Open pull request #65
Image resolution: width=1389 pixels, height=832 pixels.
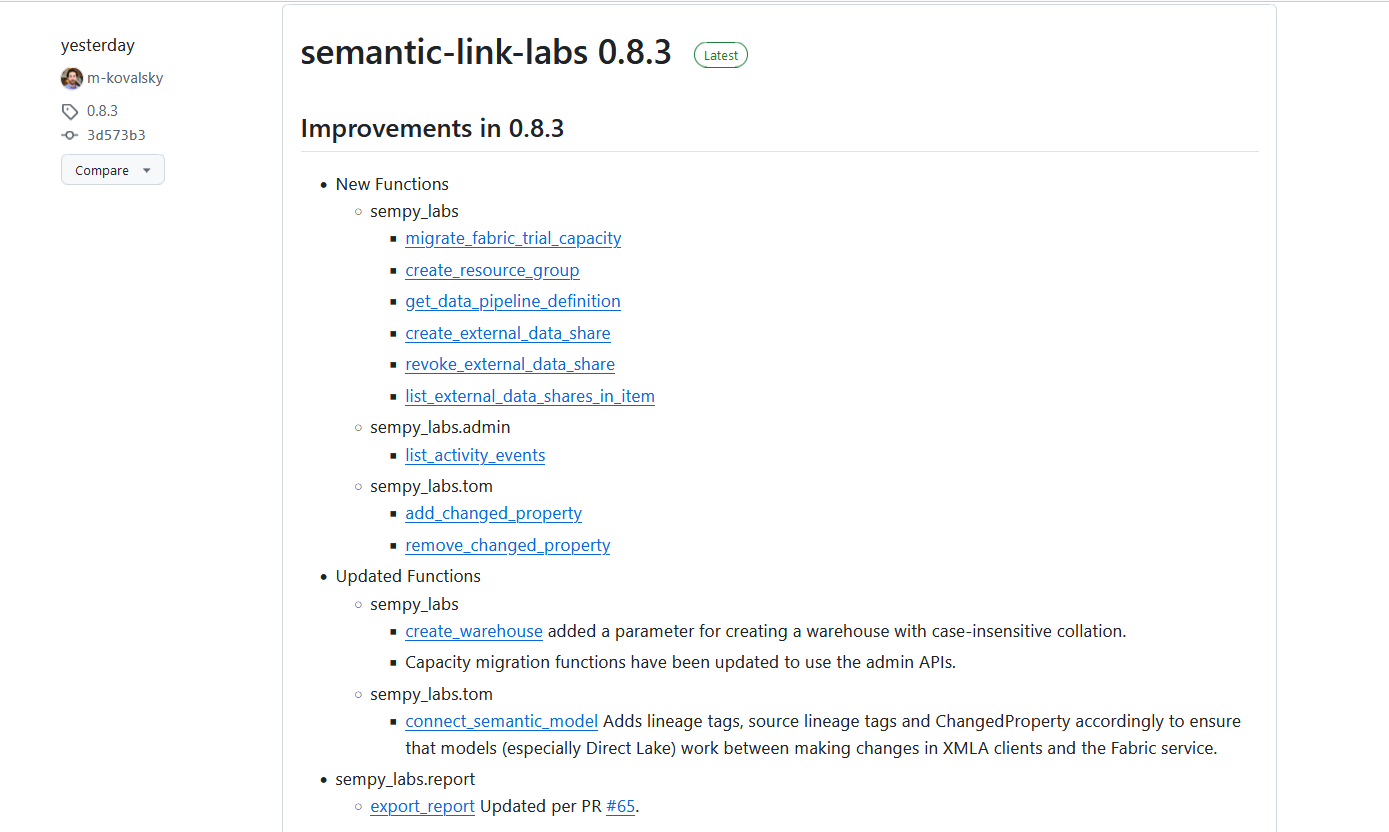point(621,806)
